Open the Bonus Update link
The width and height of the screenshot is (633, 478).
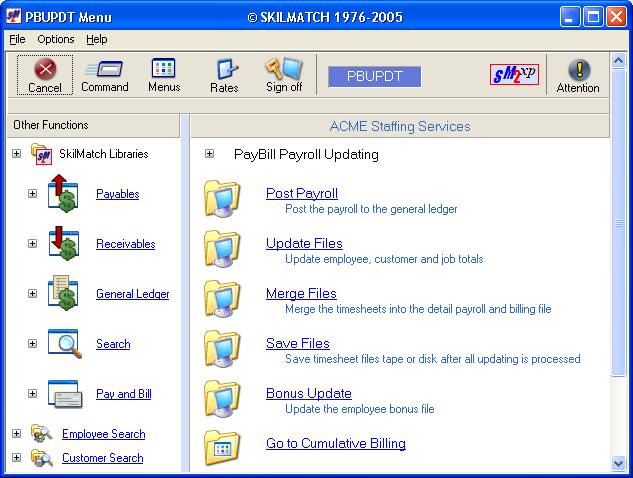tap(309, 394)
